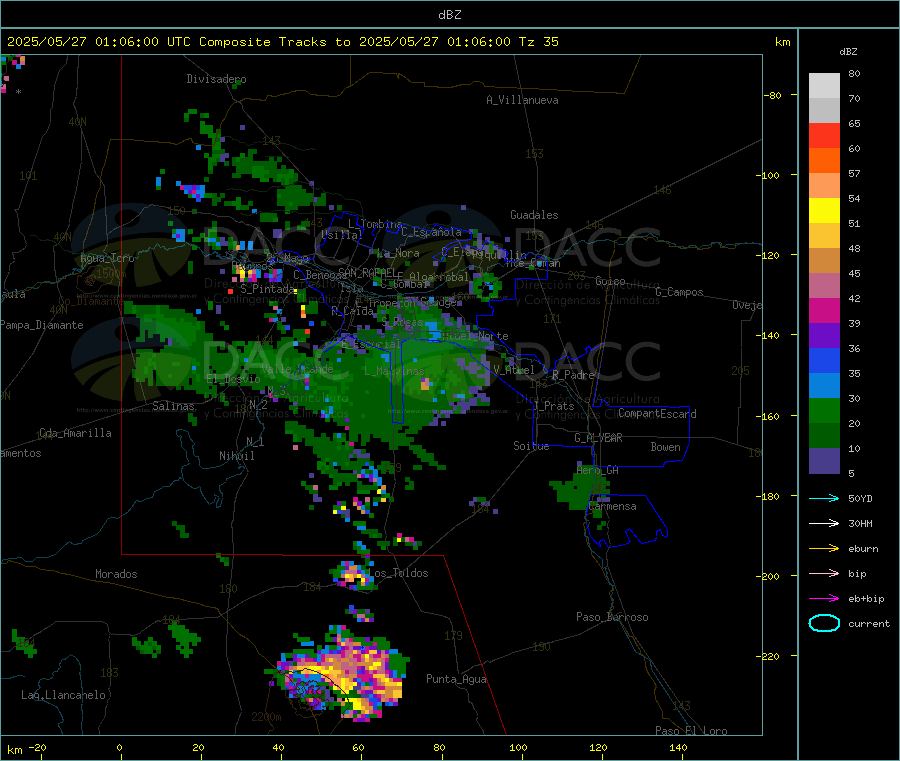Click the storm cell beside Los_Toldos
The width and height of the screenshot is (900, 761).
pyautogui.click(x=352, y=576)
